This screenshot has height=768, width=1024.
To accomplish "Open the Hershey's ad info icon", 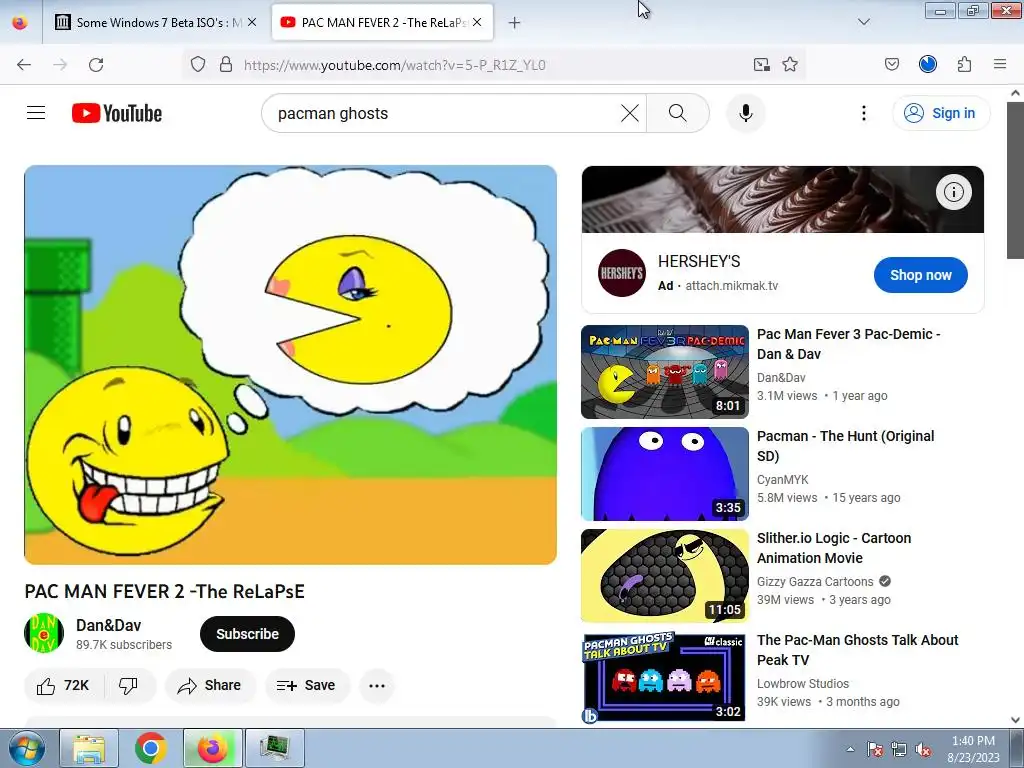I will [953, 192].
